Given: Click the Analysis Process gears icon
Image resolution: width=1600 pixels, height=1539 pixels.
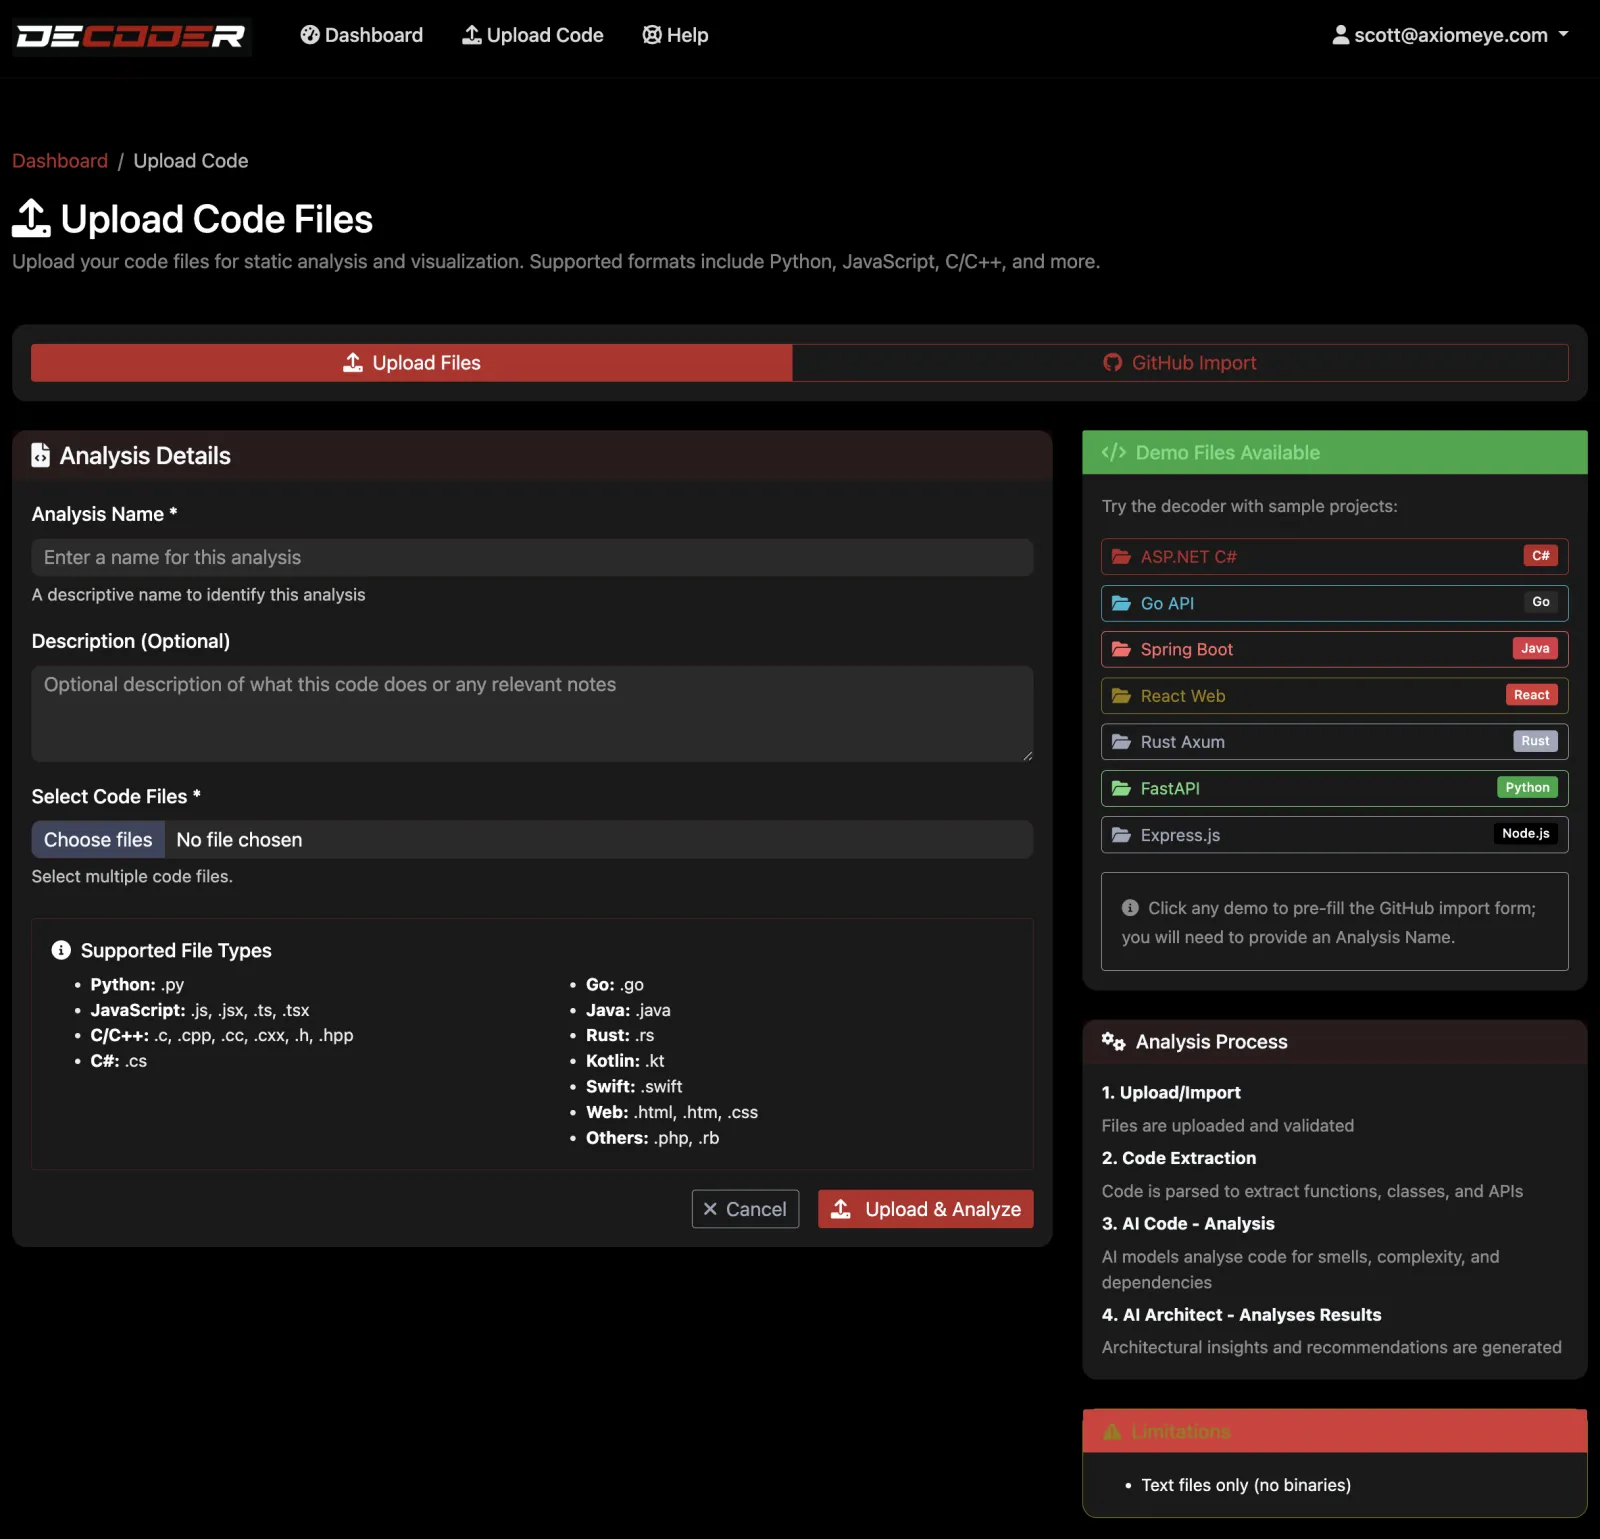Looking at the screenshot, I should coord(1114,1042).
